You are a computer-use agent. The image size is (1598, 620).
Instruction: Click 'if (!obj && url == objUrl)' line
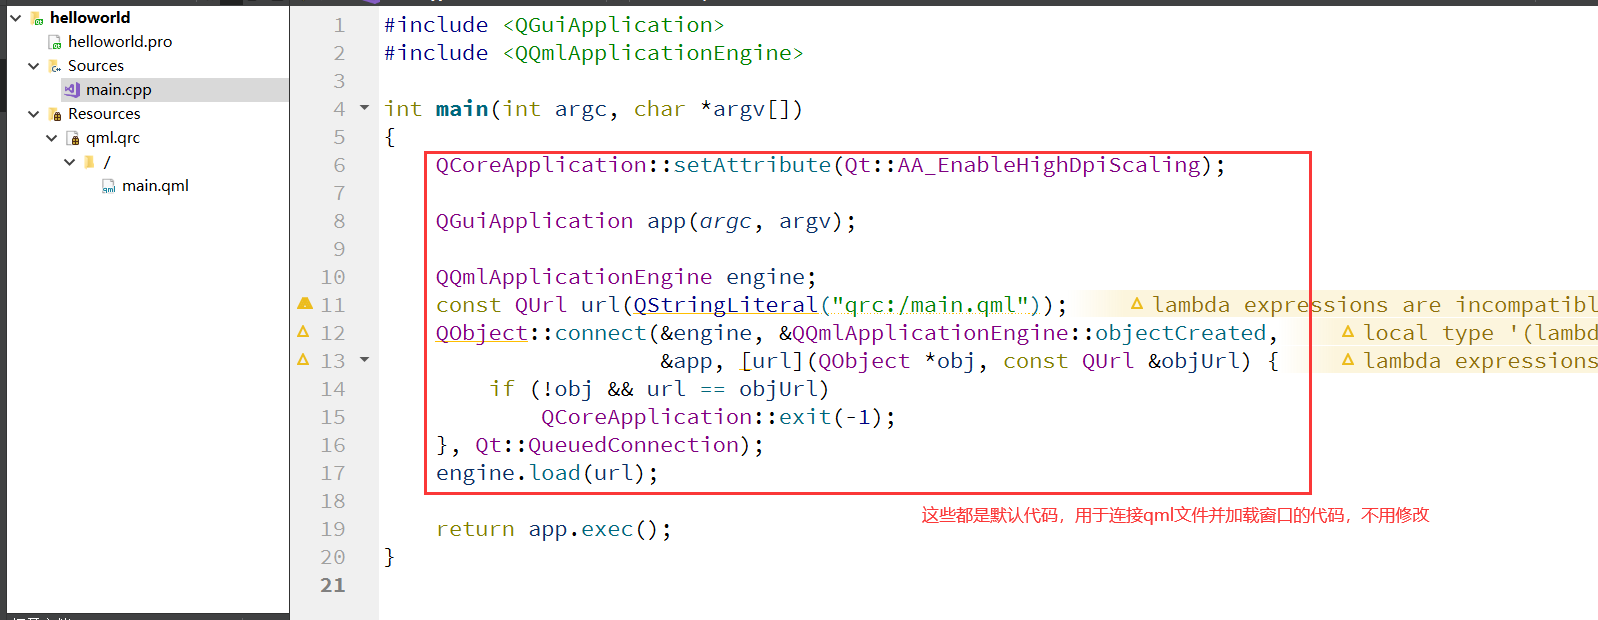point(659,389)
